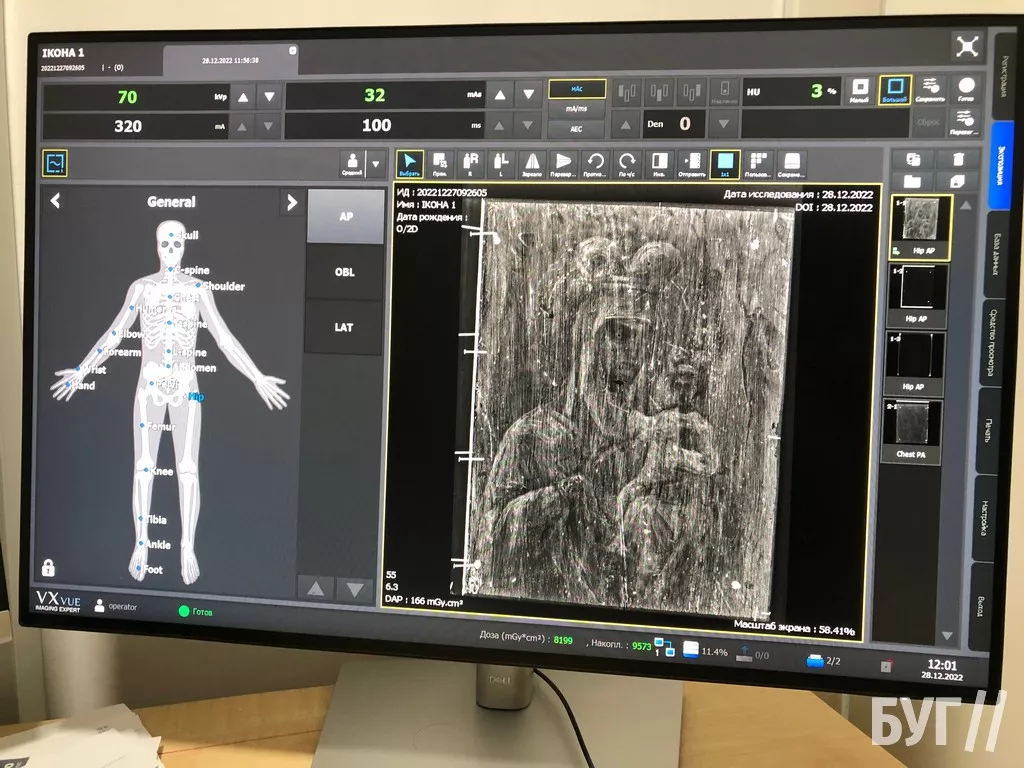Click the rotate counterclockwise icon
The image size is (1024, 768).
click(x=595, y=164)
